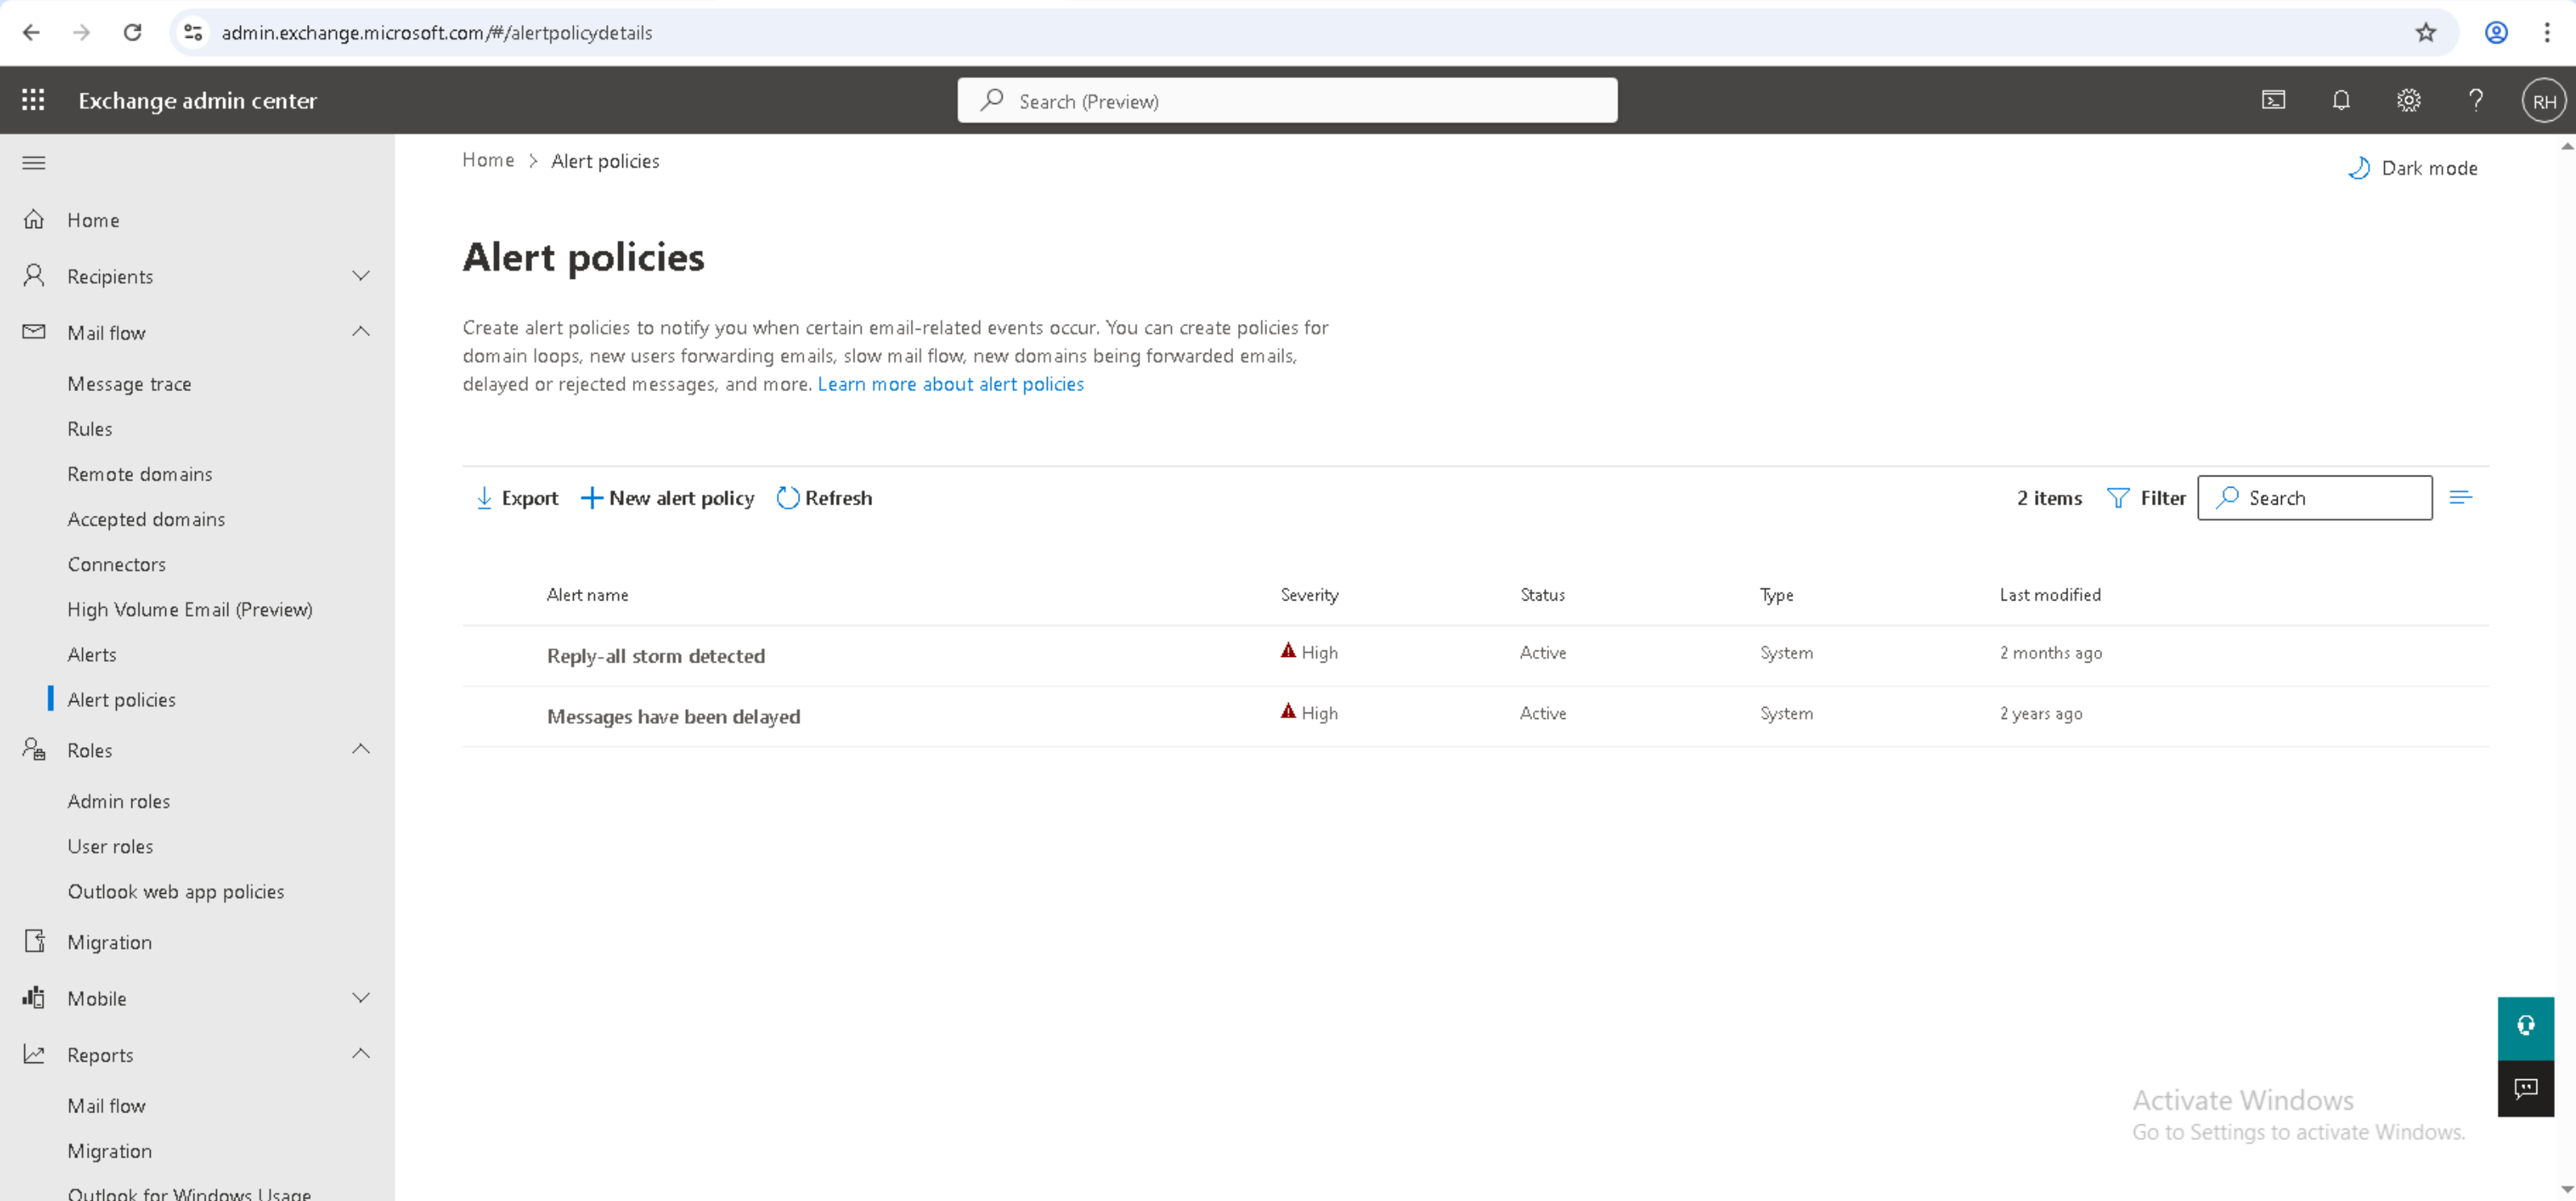The width and height of the screenshot is (2576, 1201).
Task: Open Cloud Shell icon in header
Action: (x=2273, y=100)
